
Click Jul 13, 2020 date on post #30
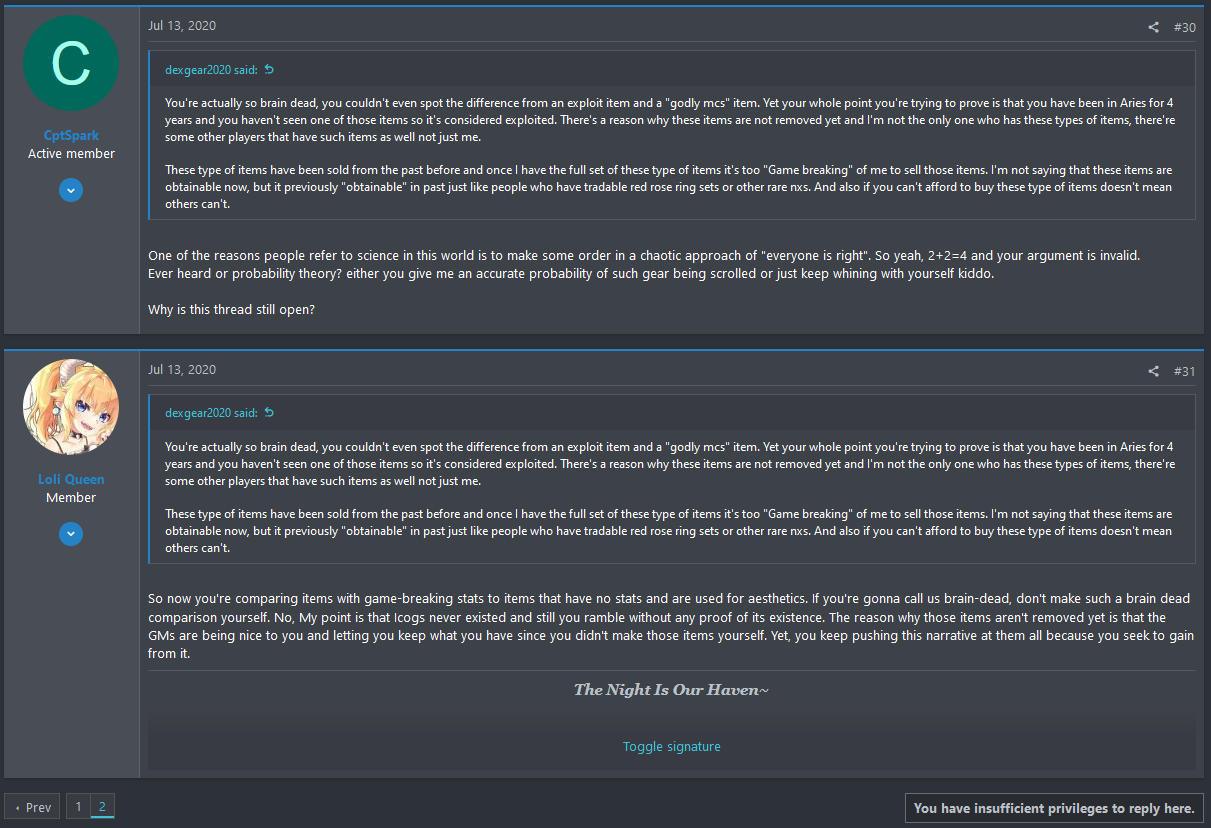182,26
